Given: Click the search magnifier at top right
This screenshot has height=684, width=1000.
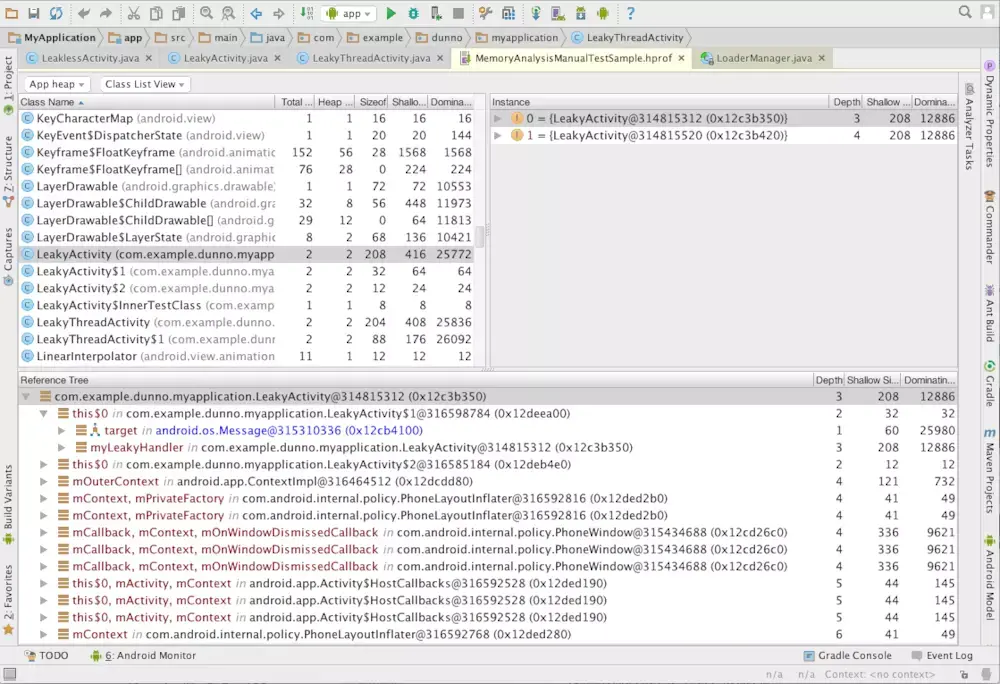Looking at the screenshot, I should coord(965,12).
